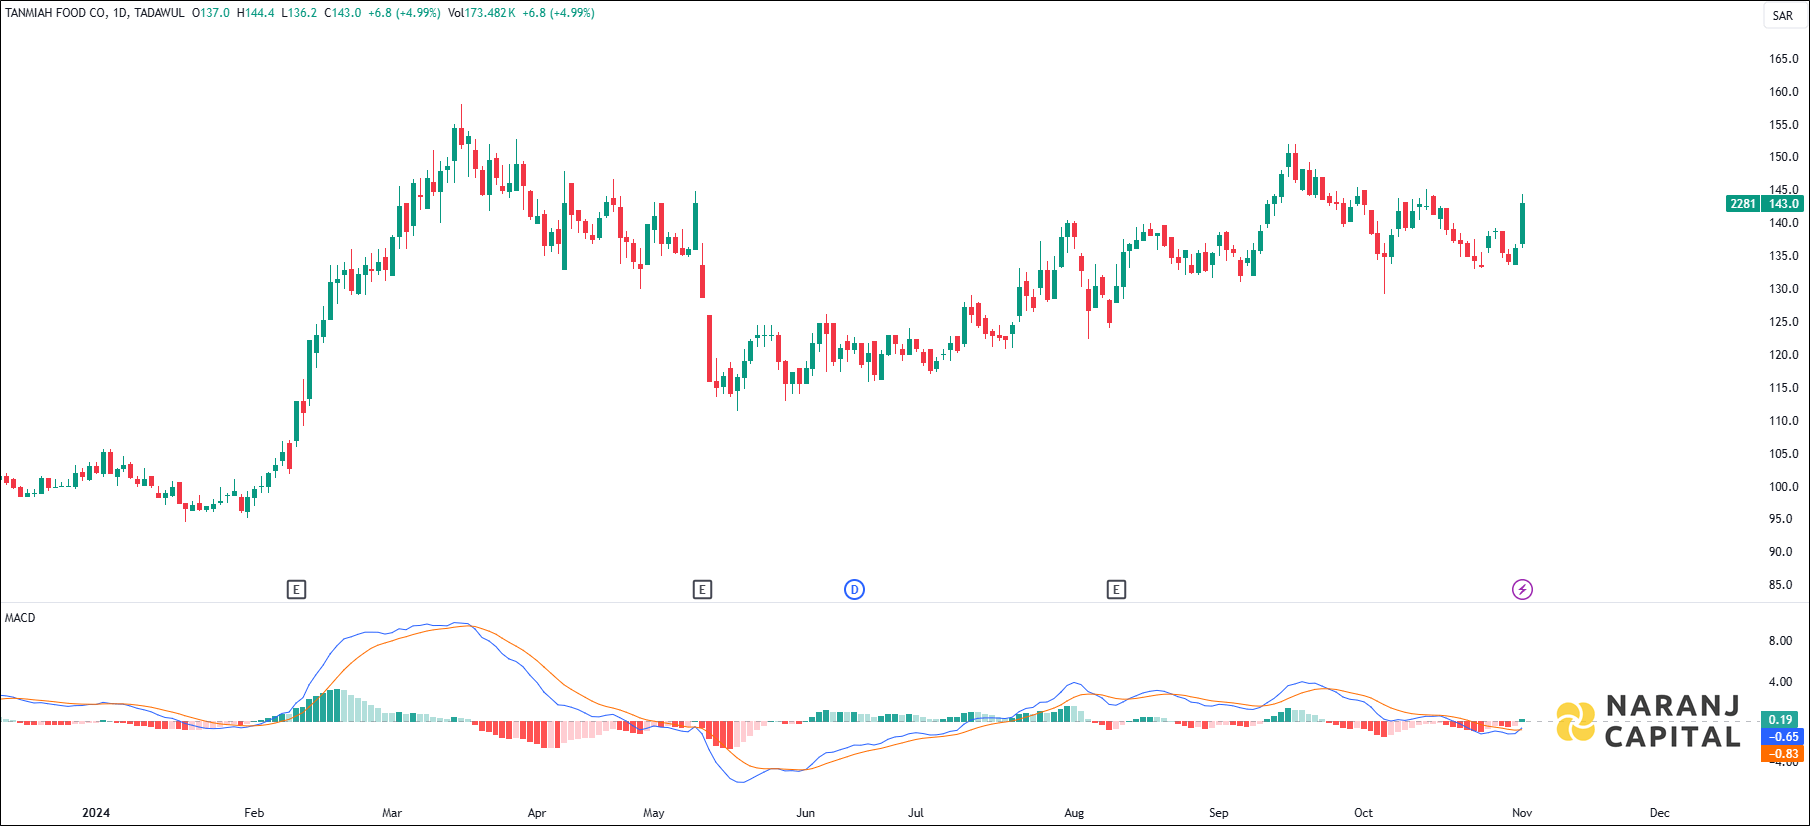The height and width of the screenshot is (826, 1810).
Task: Click the 120.0 price axis label
Action: pos(1784,355)
